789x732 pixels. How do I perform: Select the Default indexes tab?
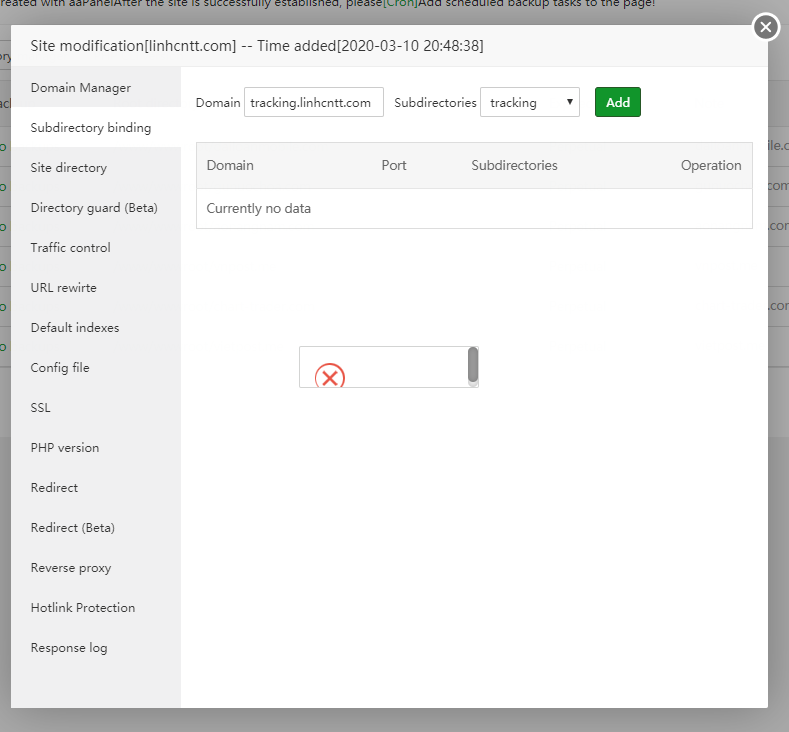[x=75, y=328]
